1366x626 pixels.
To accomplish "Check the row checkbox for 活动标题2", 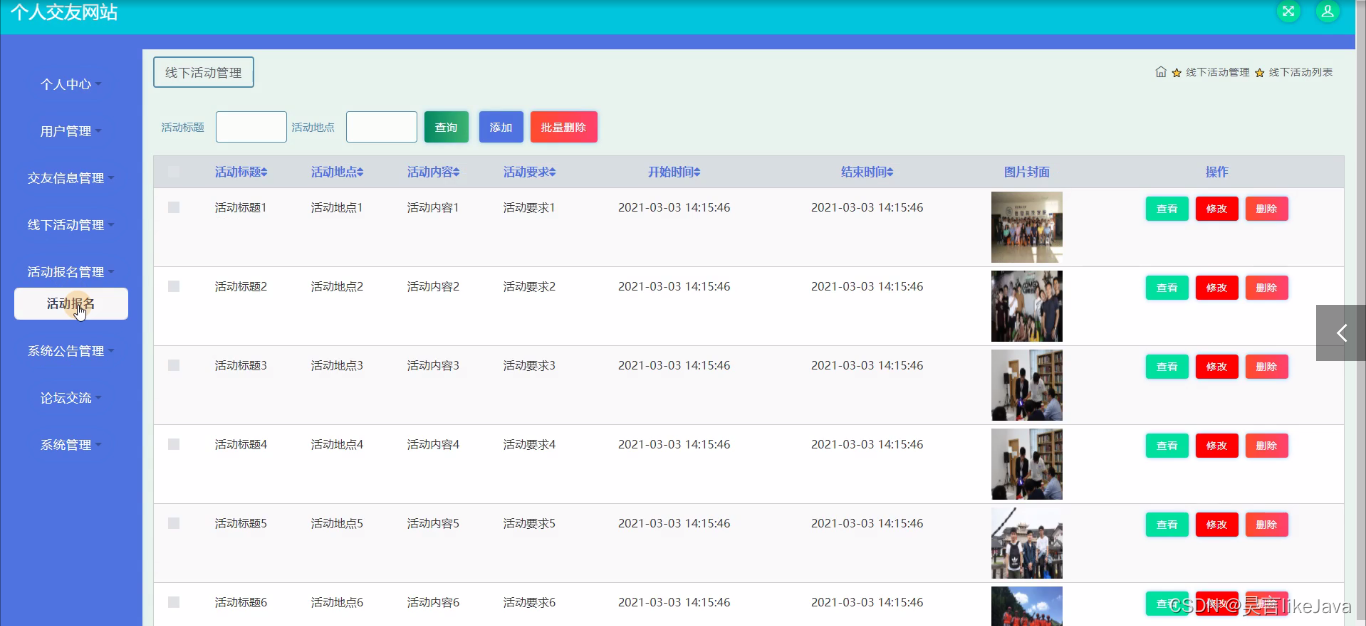I will (x=174, y=286).
